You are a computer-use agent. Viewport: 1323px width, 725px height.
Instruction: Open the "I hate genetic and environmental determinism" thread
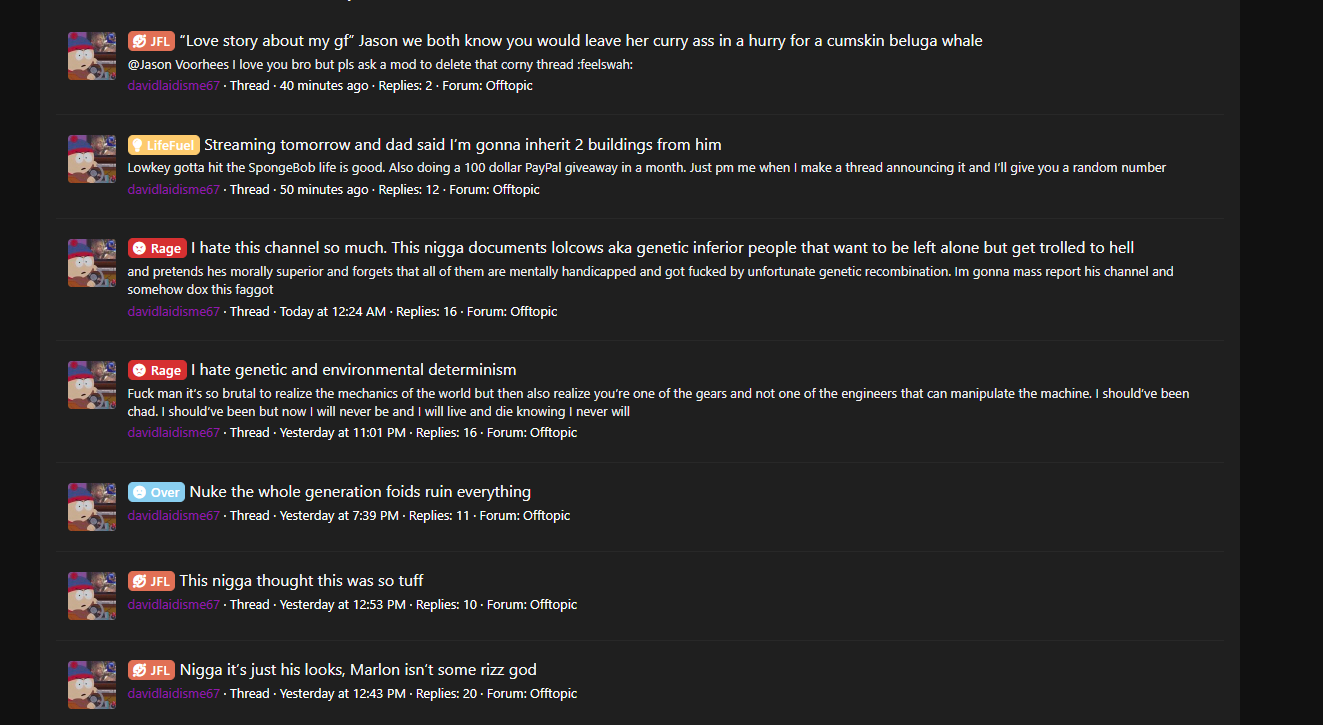353,370
